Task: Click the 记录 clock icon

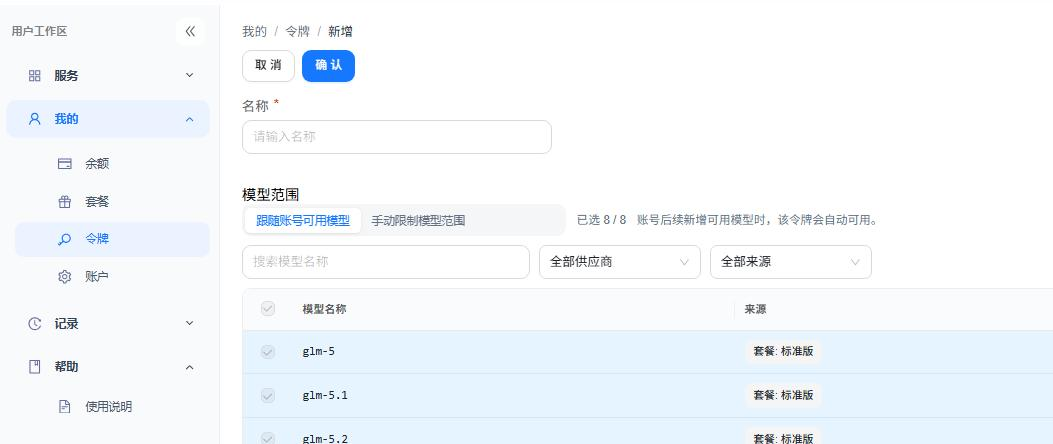Action: 35,324
